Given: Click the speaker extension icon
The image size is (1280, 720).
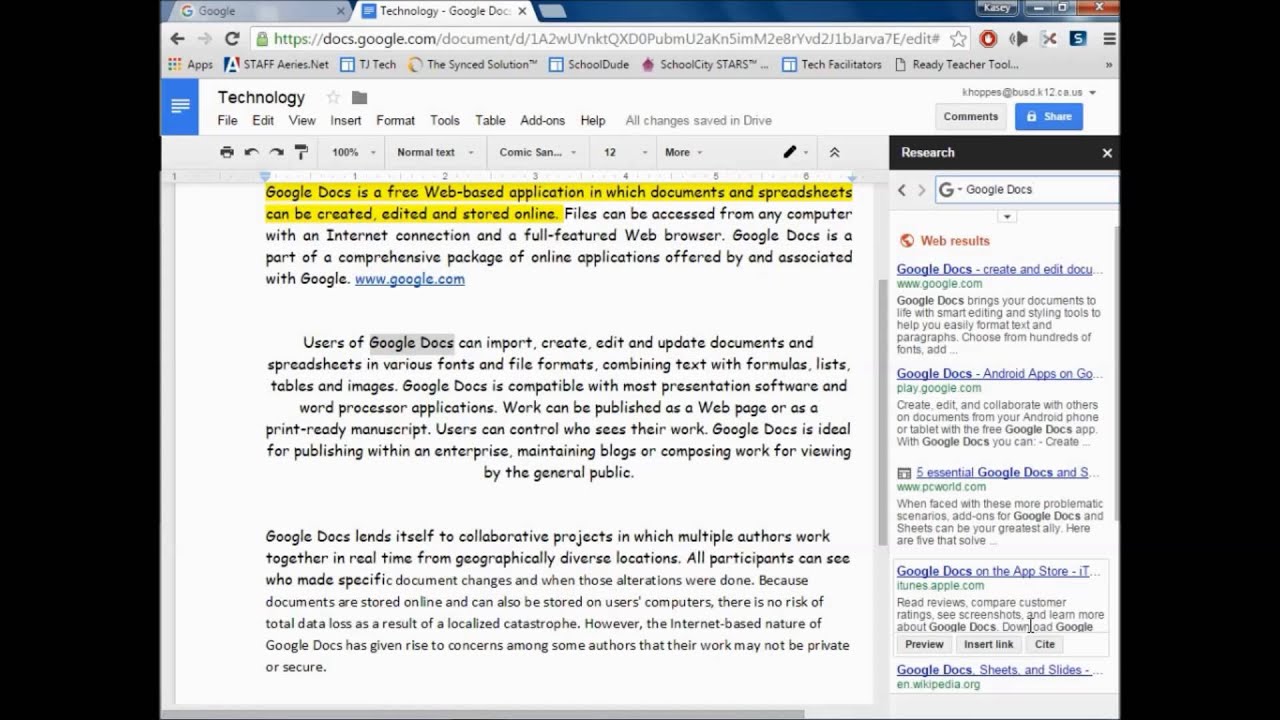Looking at the screenshot, I should [1018, 39].
